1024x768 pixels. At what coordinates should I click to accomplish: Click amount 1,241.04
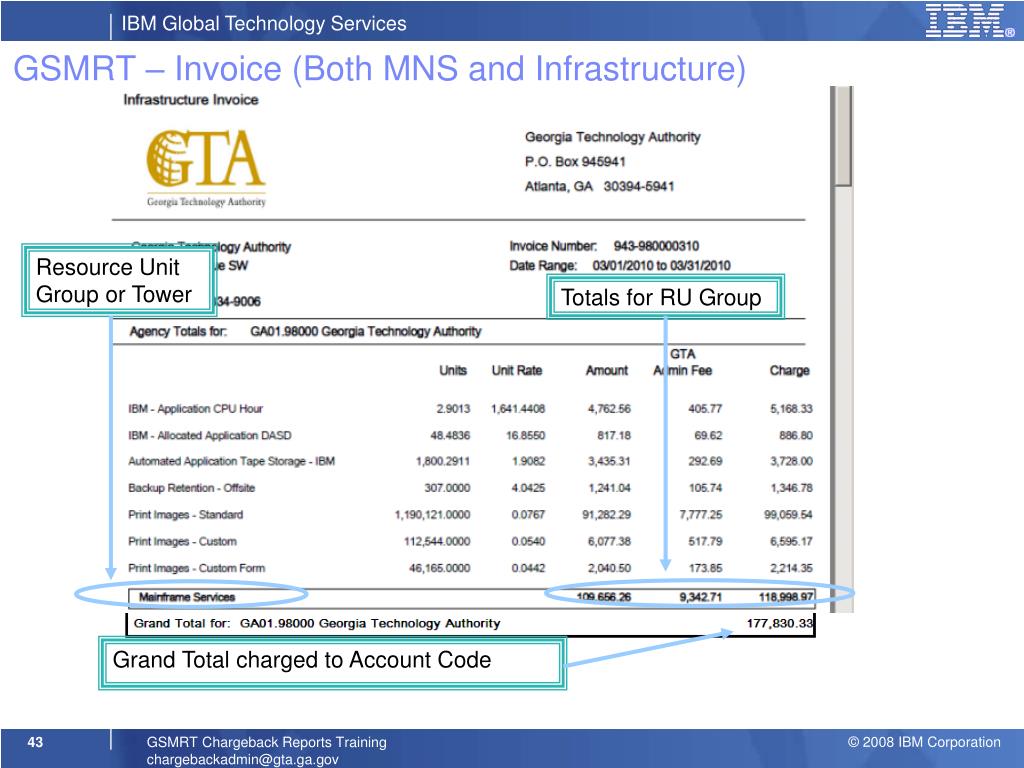pyautogui.click(x=609, y=488)
